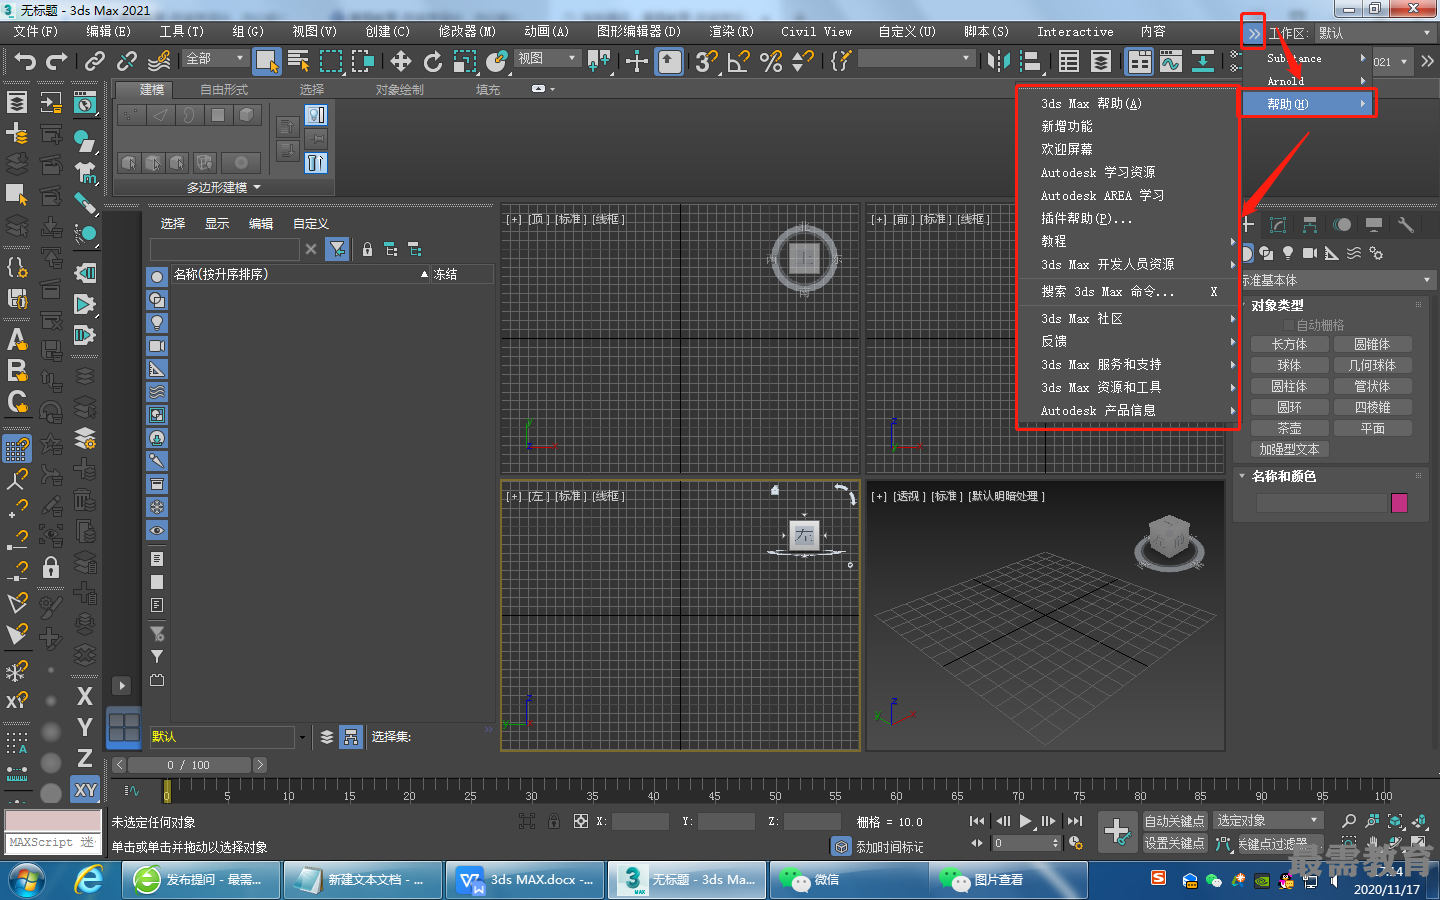Viewport: 1440px width, 900px height.
Task: Toggle the Percent Snap button
Action: (771, 62)
